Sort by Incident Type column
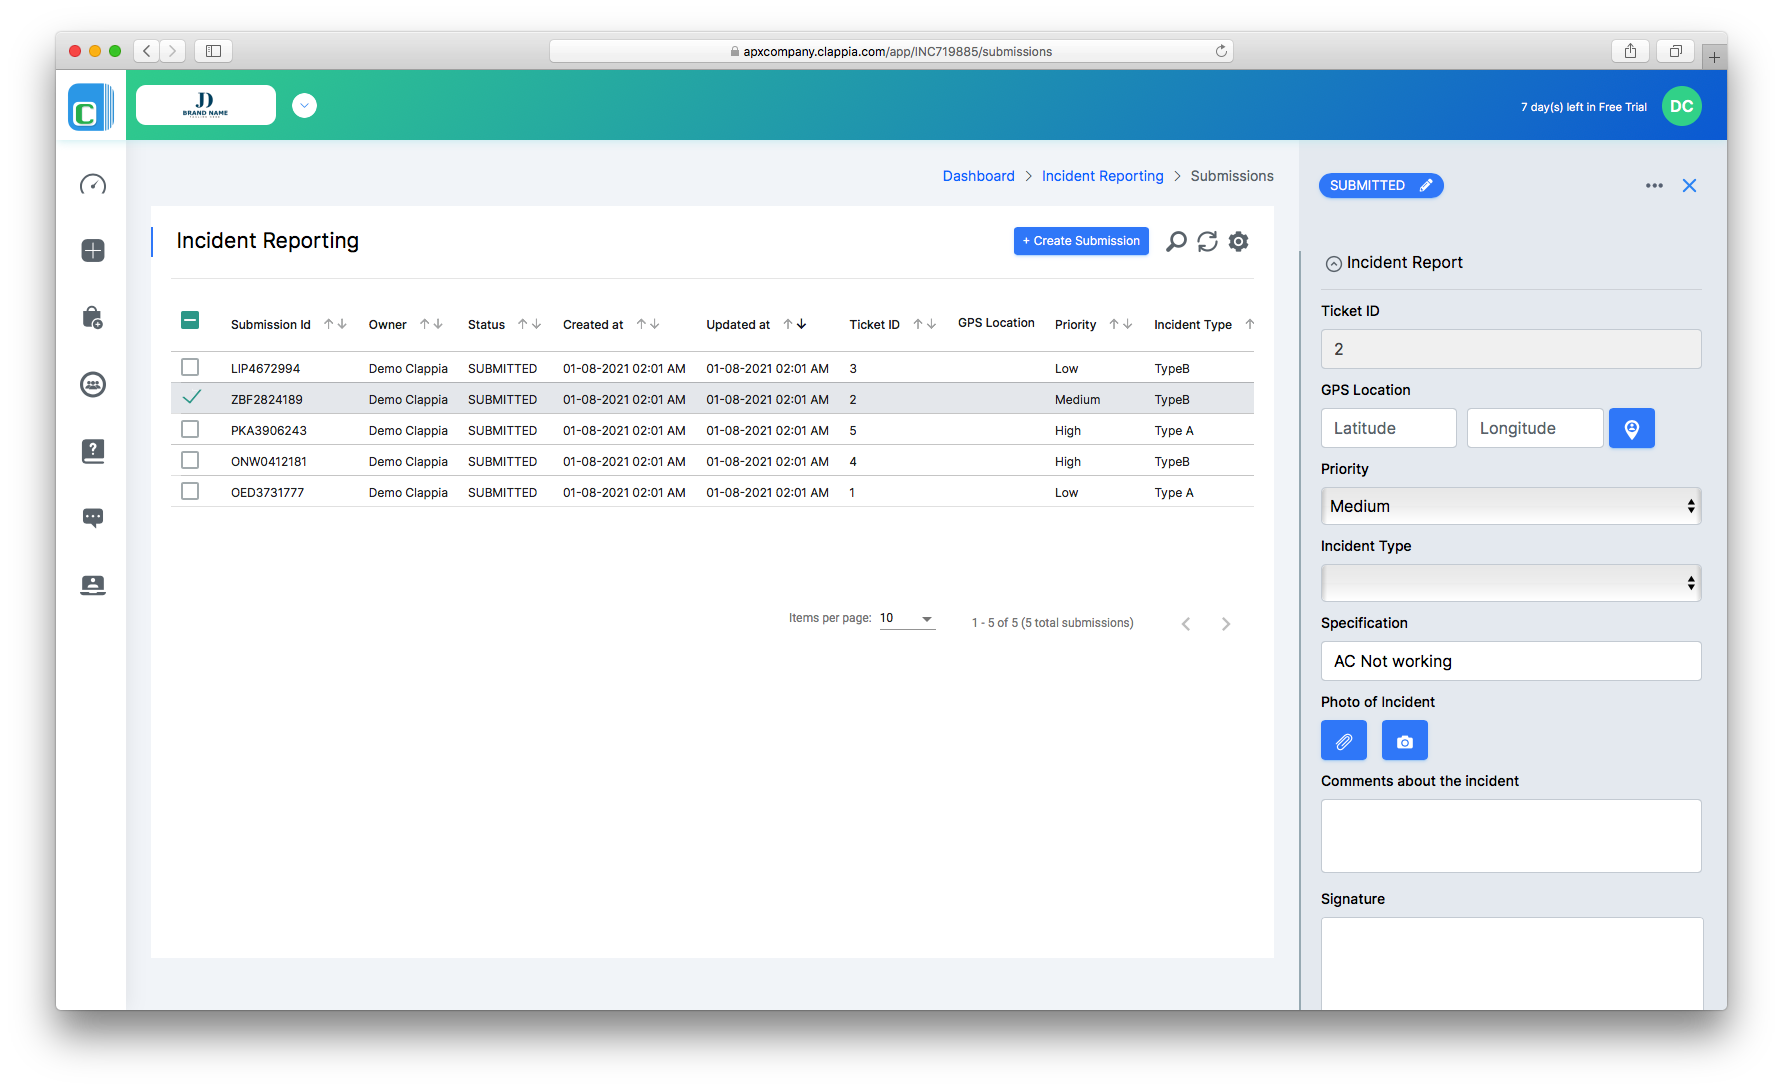The image size is (1783, 1090). pos(1249,324)
